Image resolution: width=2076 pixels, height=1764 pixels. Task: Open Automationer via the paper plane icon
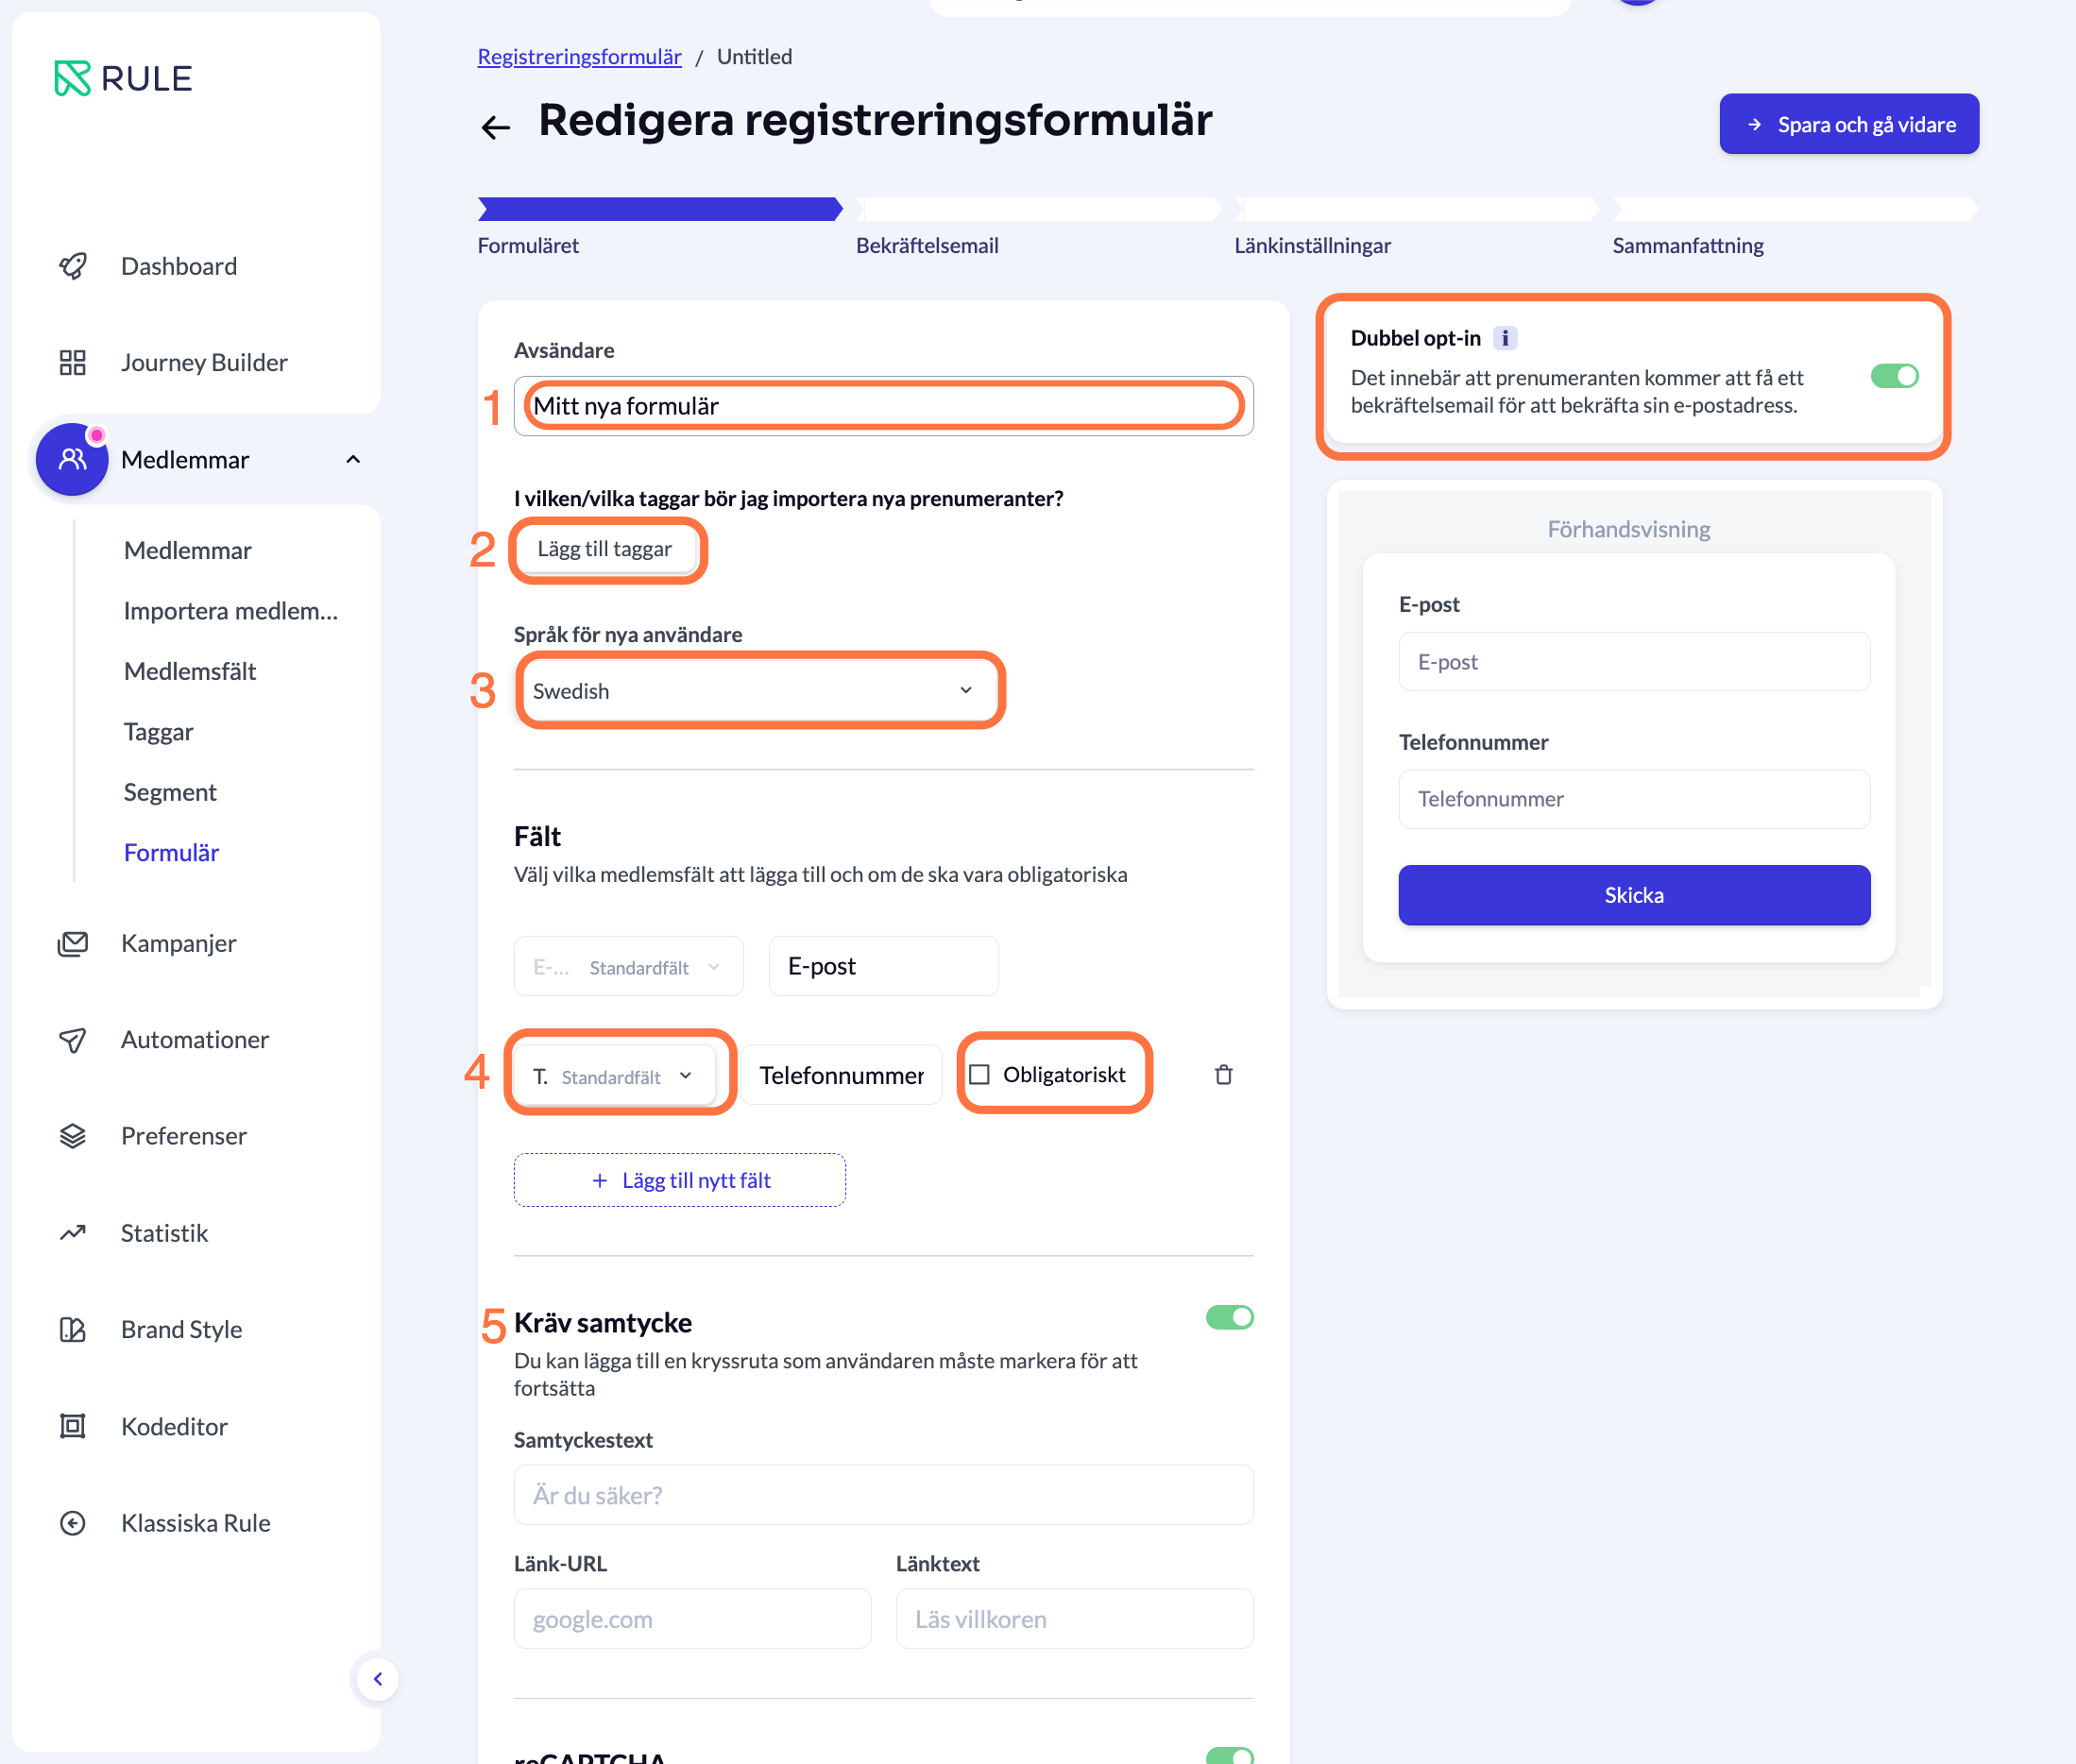point(73,1040)
